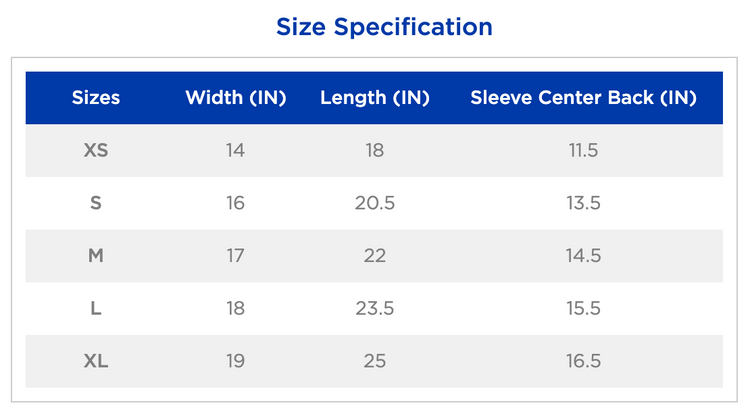This screenshot has width=750, height=416.
Task: Click the Size Specification heading
Action: 384,27
